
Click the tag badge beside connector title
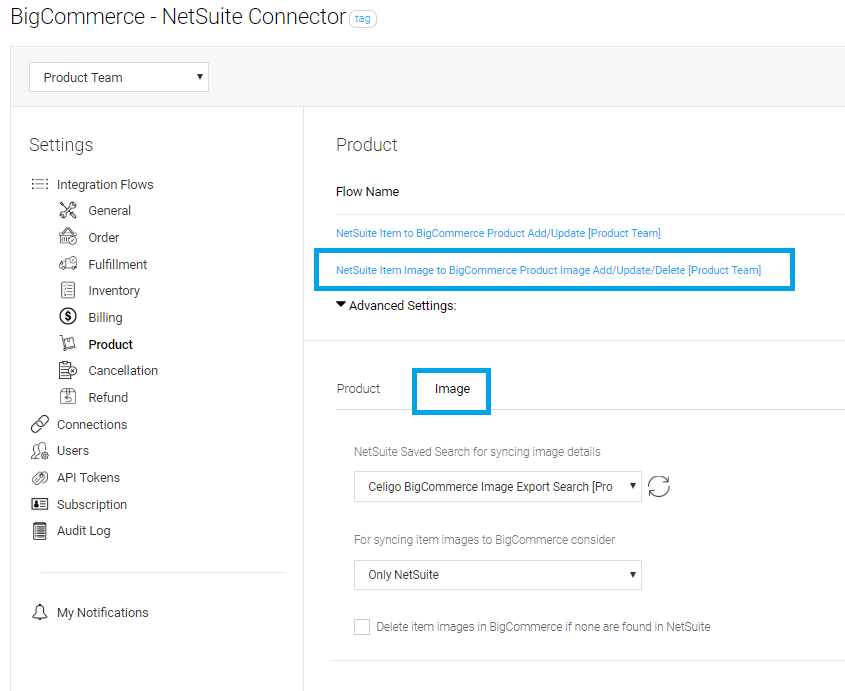(x=363, y=19)
